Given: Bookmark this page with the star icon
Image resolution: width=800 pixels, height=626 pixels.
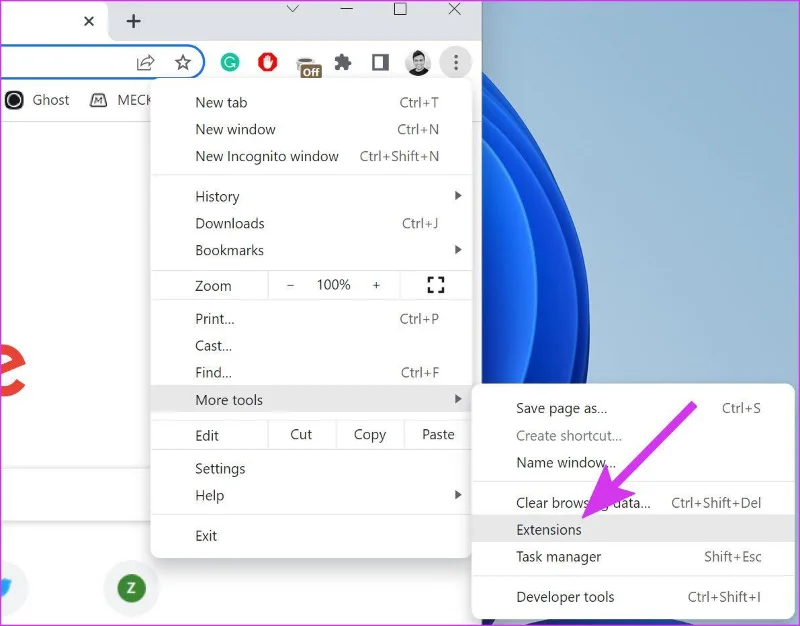Looking at the screenshot, I should click(x=183, y=62).
